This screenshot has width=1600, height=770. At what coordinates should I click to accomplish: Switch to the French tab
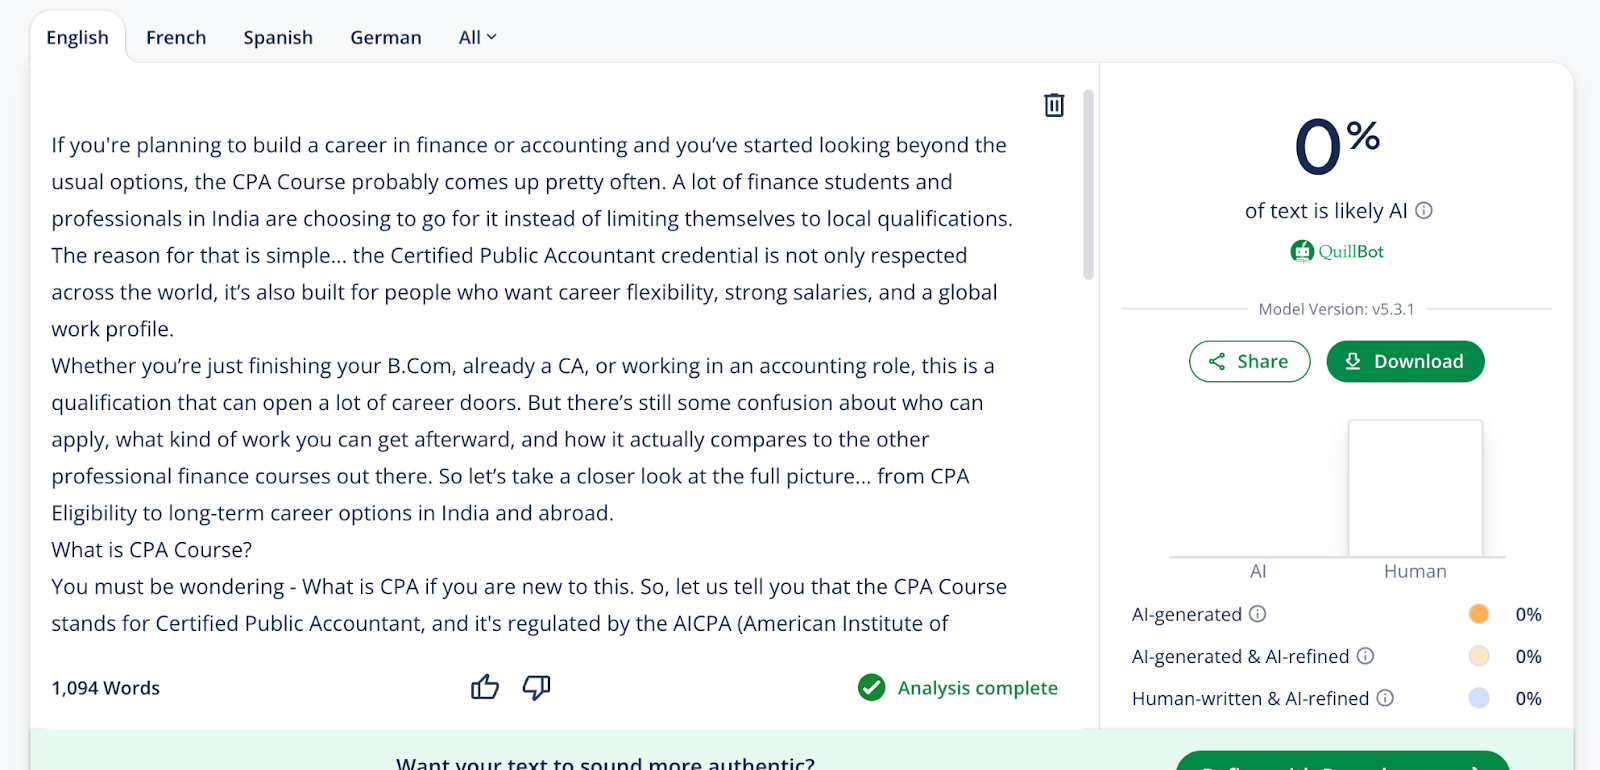(176, 37)
